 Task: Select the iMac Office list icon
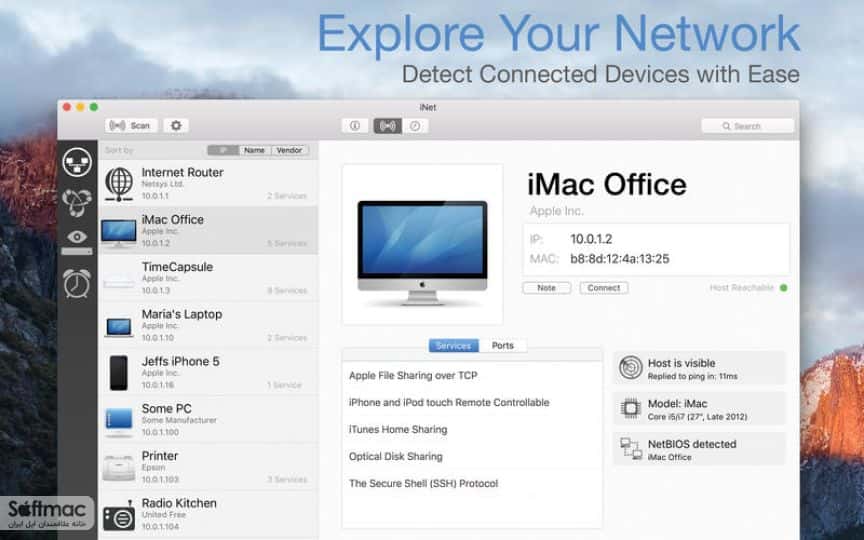coord(118,231)
